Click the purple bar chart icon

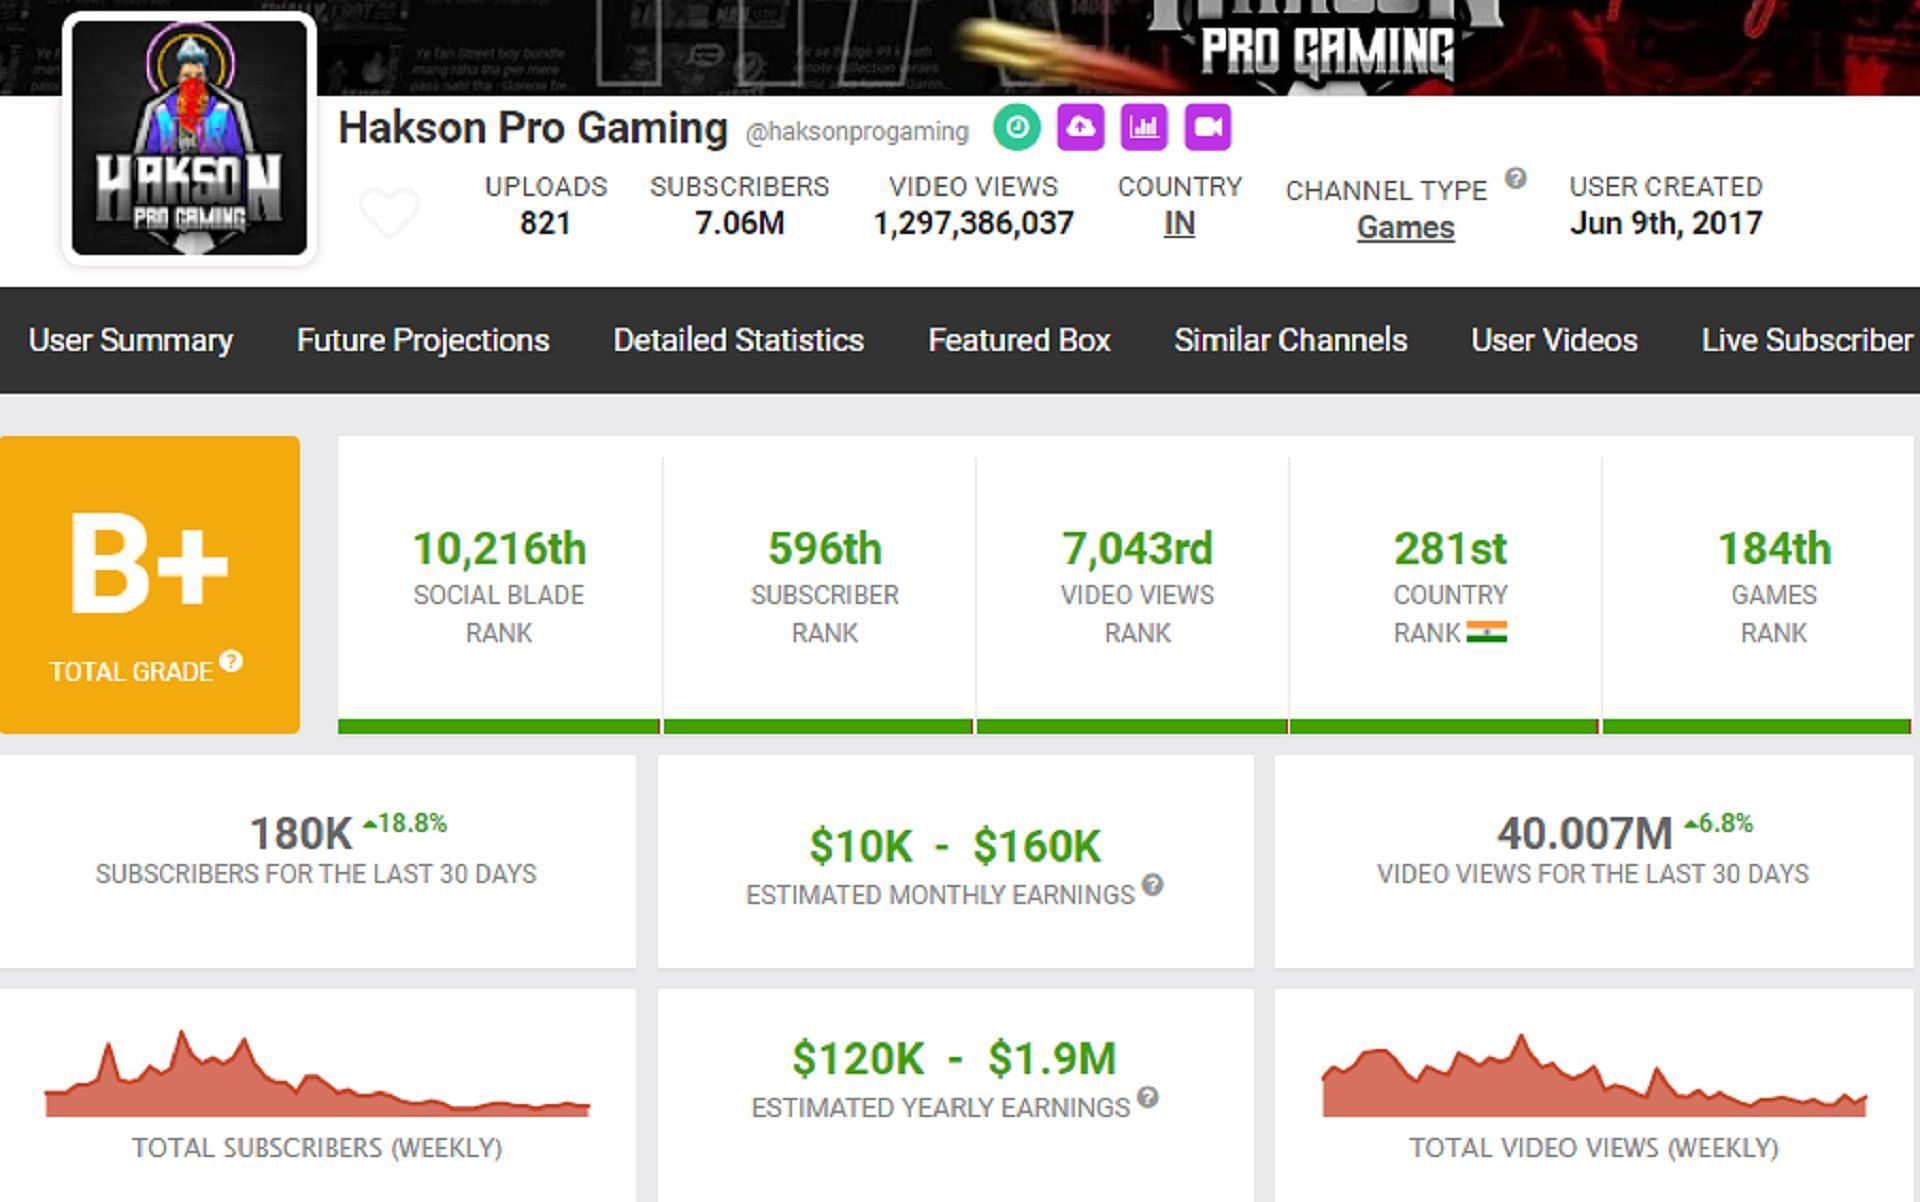click(x=1144, y=128)
